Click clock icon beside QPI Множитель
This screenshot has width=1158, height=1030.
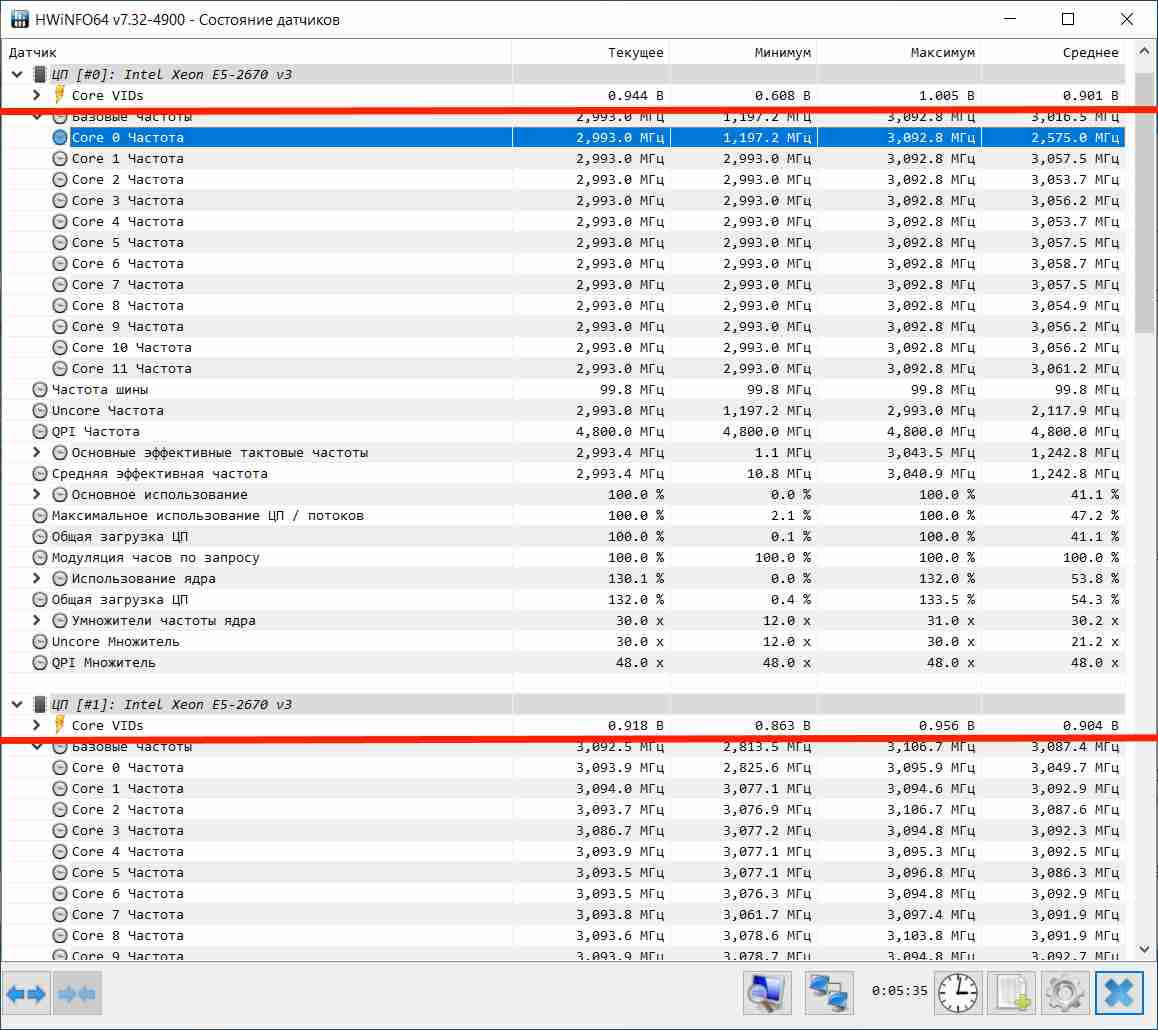coord(40,662)
